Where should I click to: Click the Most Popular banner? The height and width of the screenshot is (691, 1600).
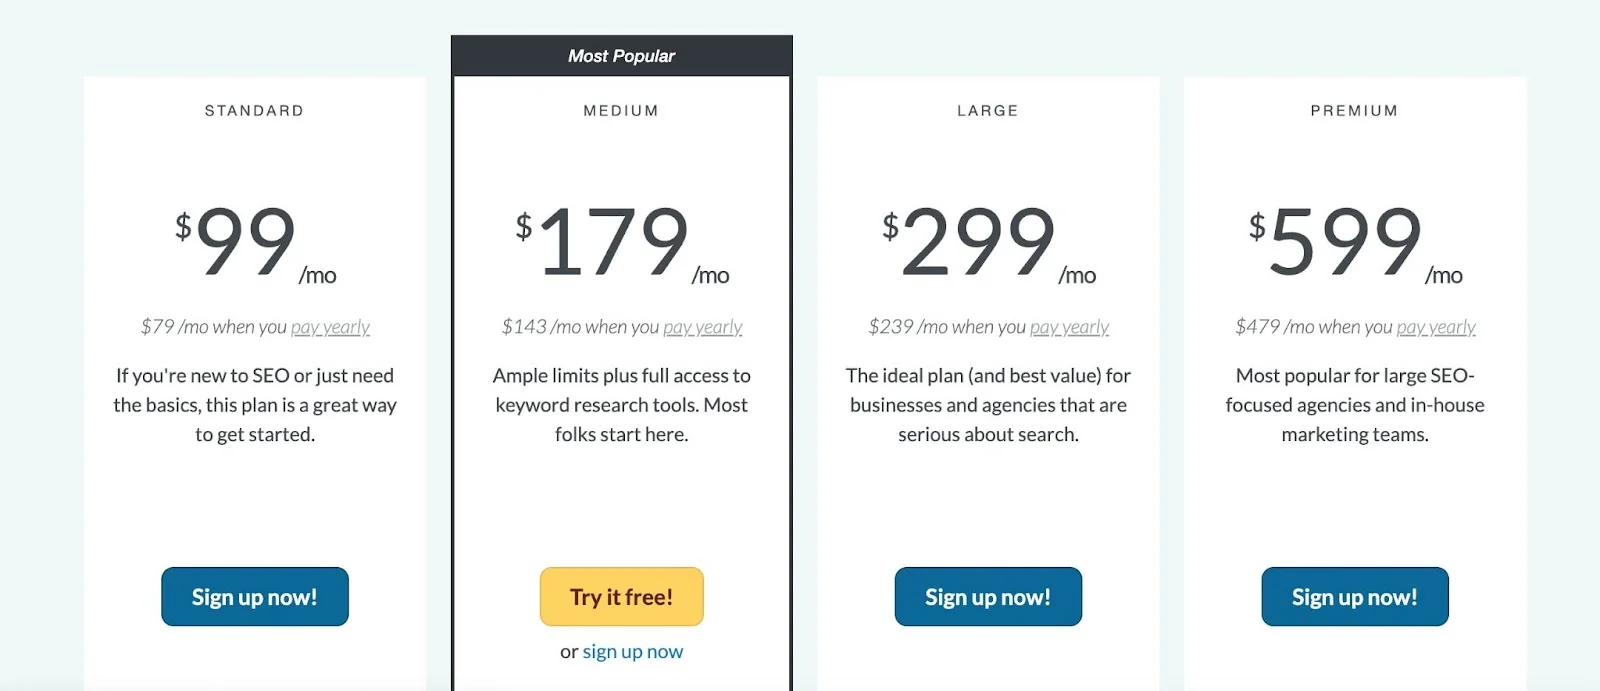tap(621, 56)
